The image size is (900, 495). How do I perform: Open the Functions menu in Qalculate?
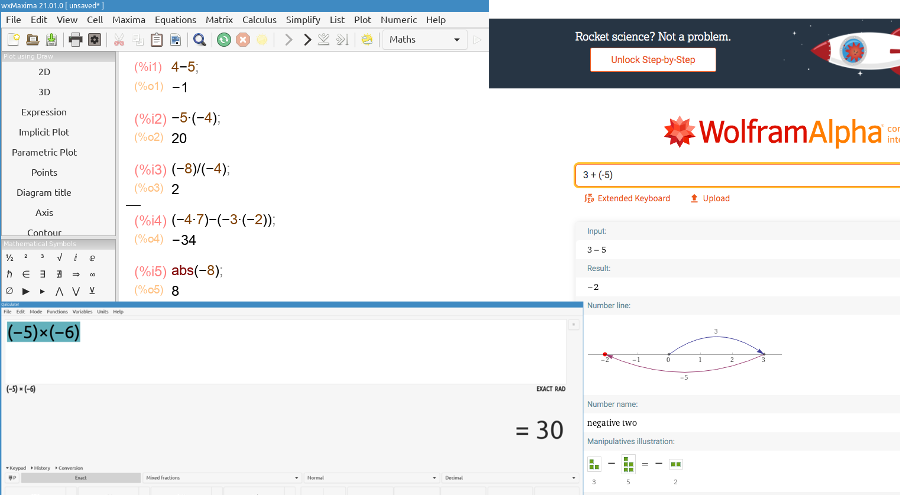(57, 312)
